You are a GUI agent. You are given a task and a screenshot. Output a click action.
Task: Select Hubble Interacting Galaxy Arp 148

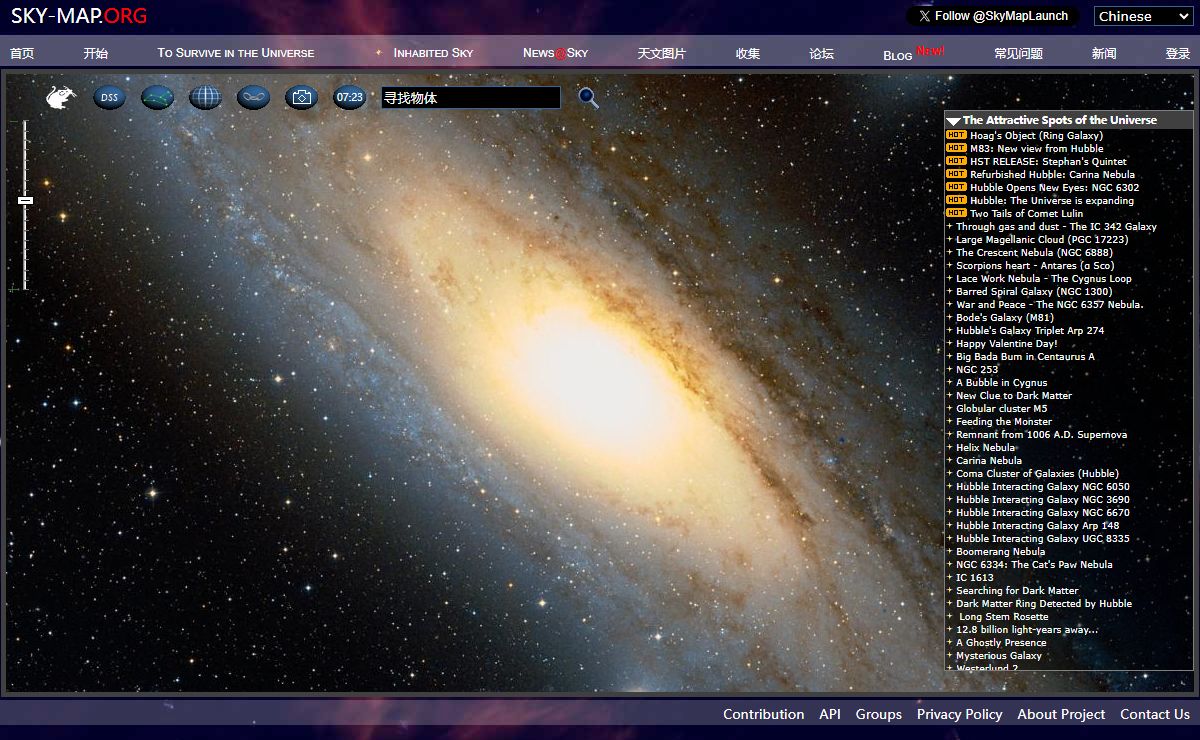click(1038, 525)
